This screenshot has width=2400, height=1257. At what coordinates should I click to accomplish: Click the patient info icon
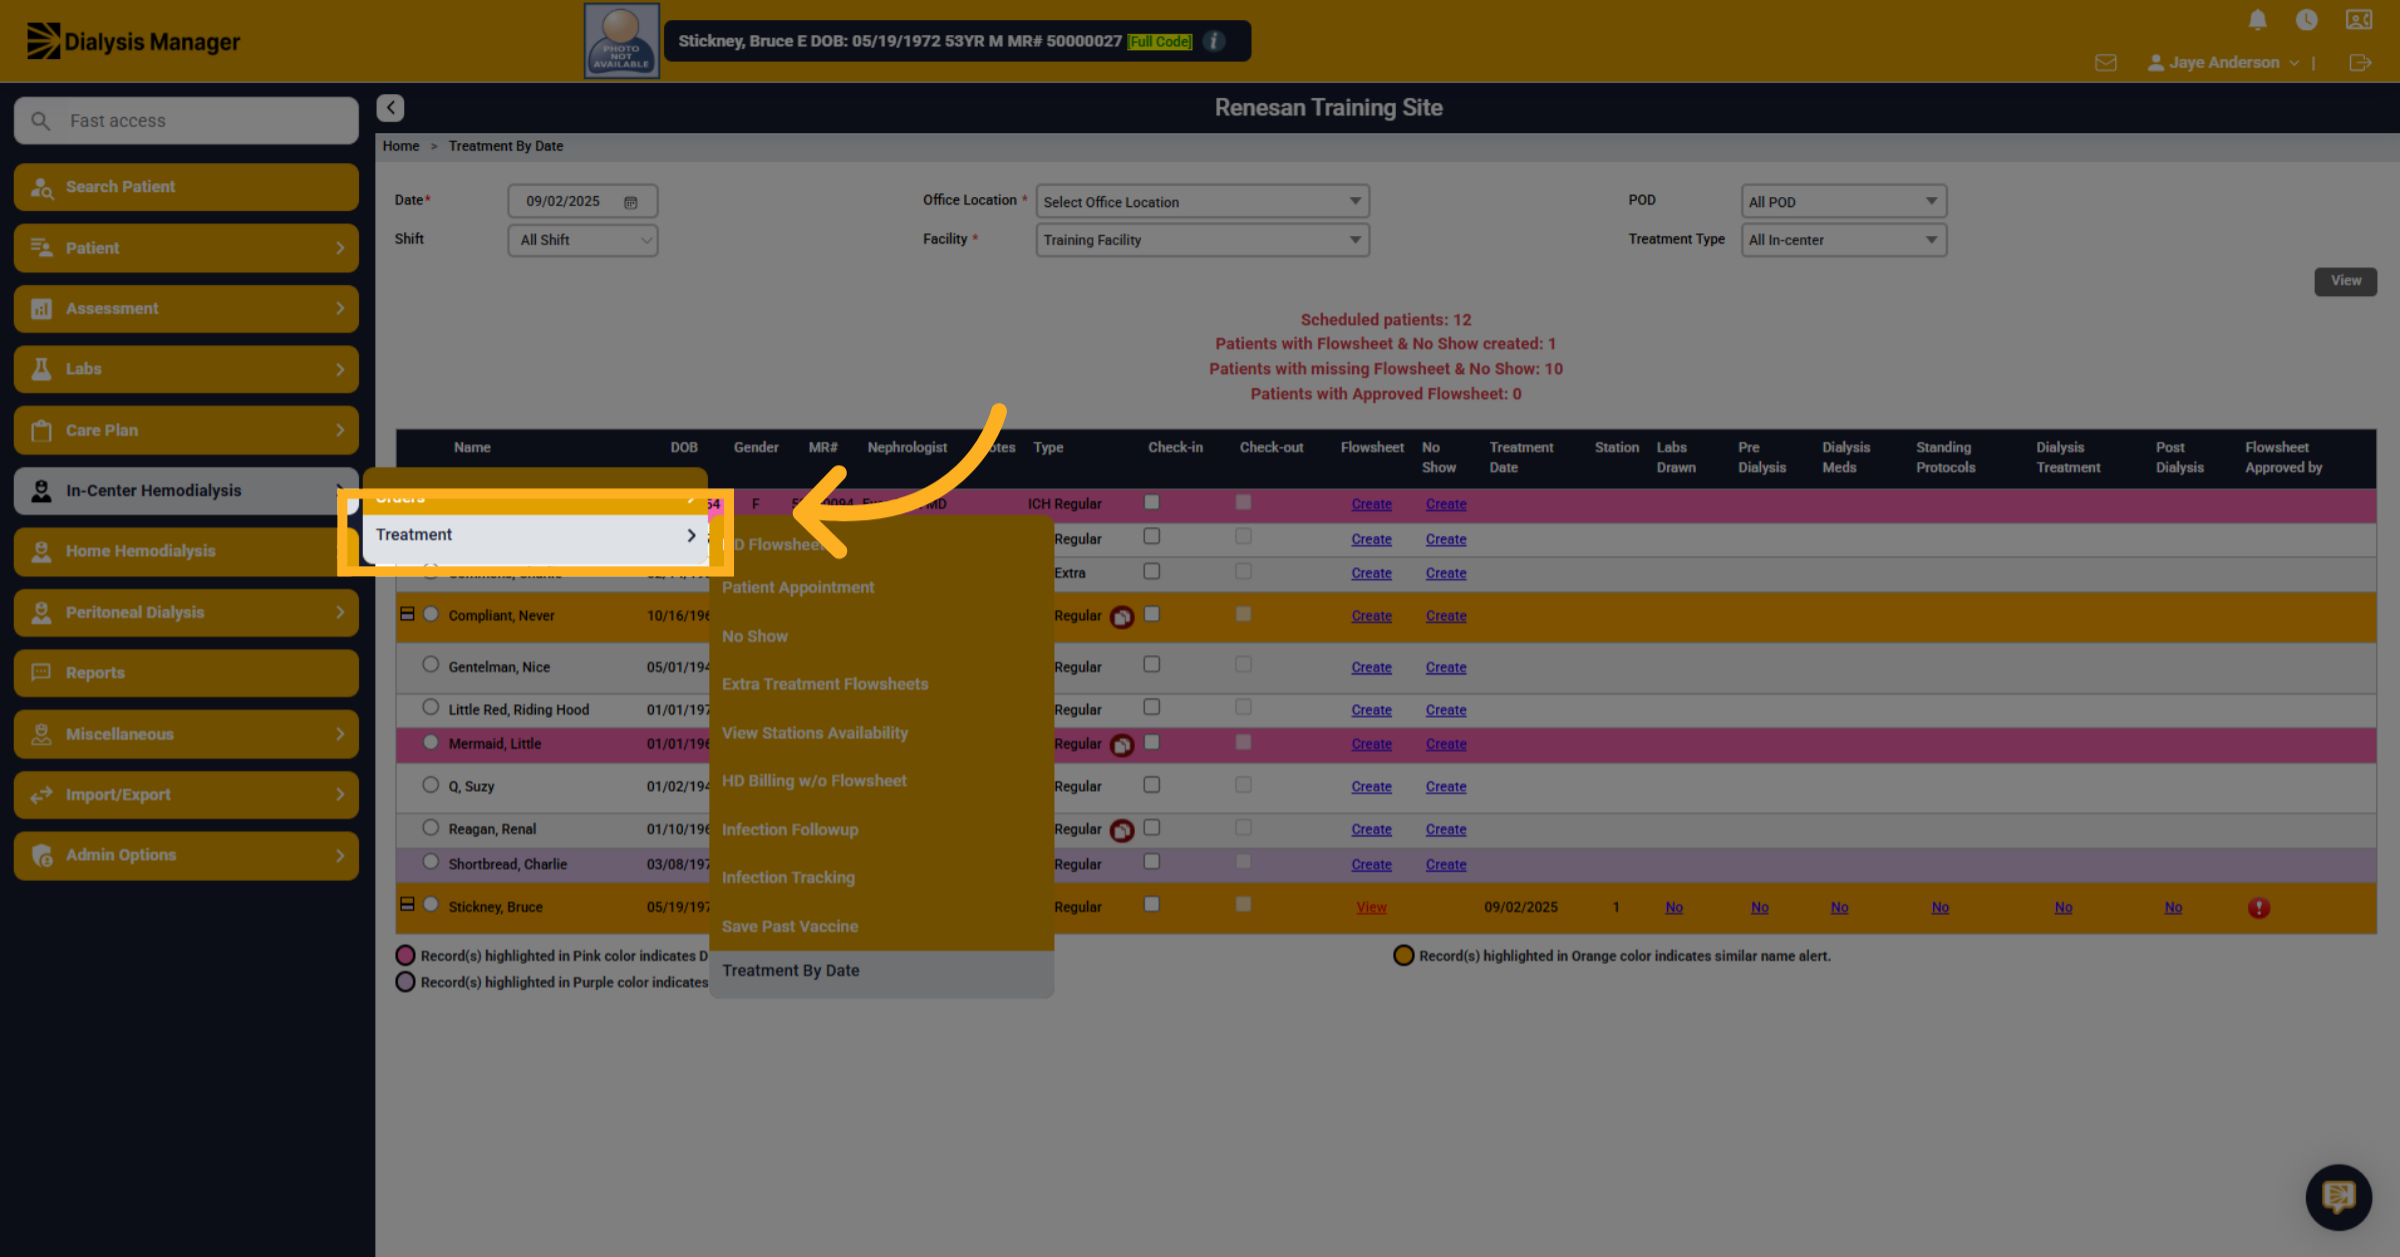pos(1214,41)
